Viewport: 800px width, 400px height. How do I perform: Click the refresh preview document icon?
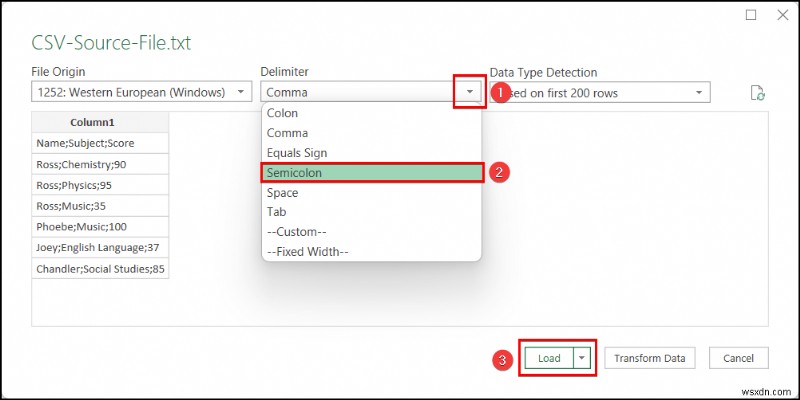[x=758, y=93]
